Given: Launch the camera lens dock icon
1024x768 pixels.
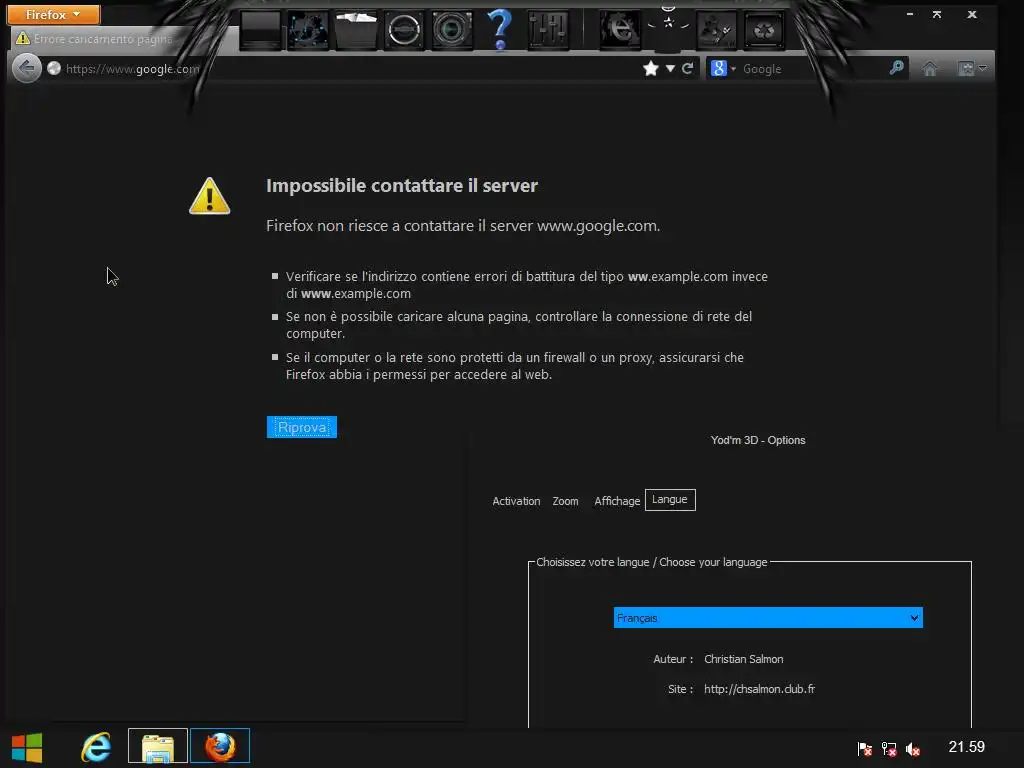Looking at the screenshot, I should pyautogui.click(x=452, y=30).
